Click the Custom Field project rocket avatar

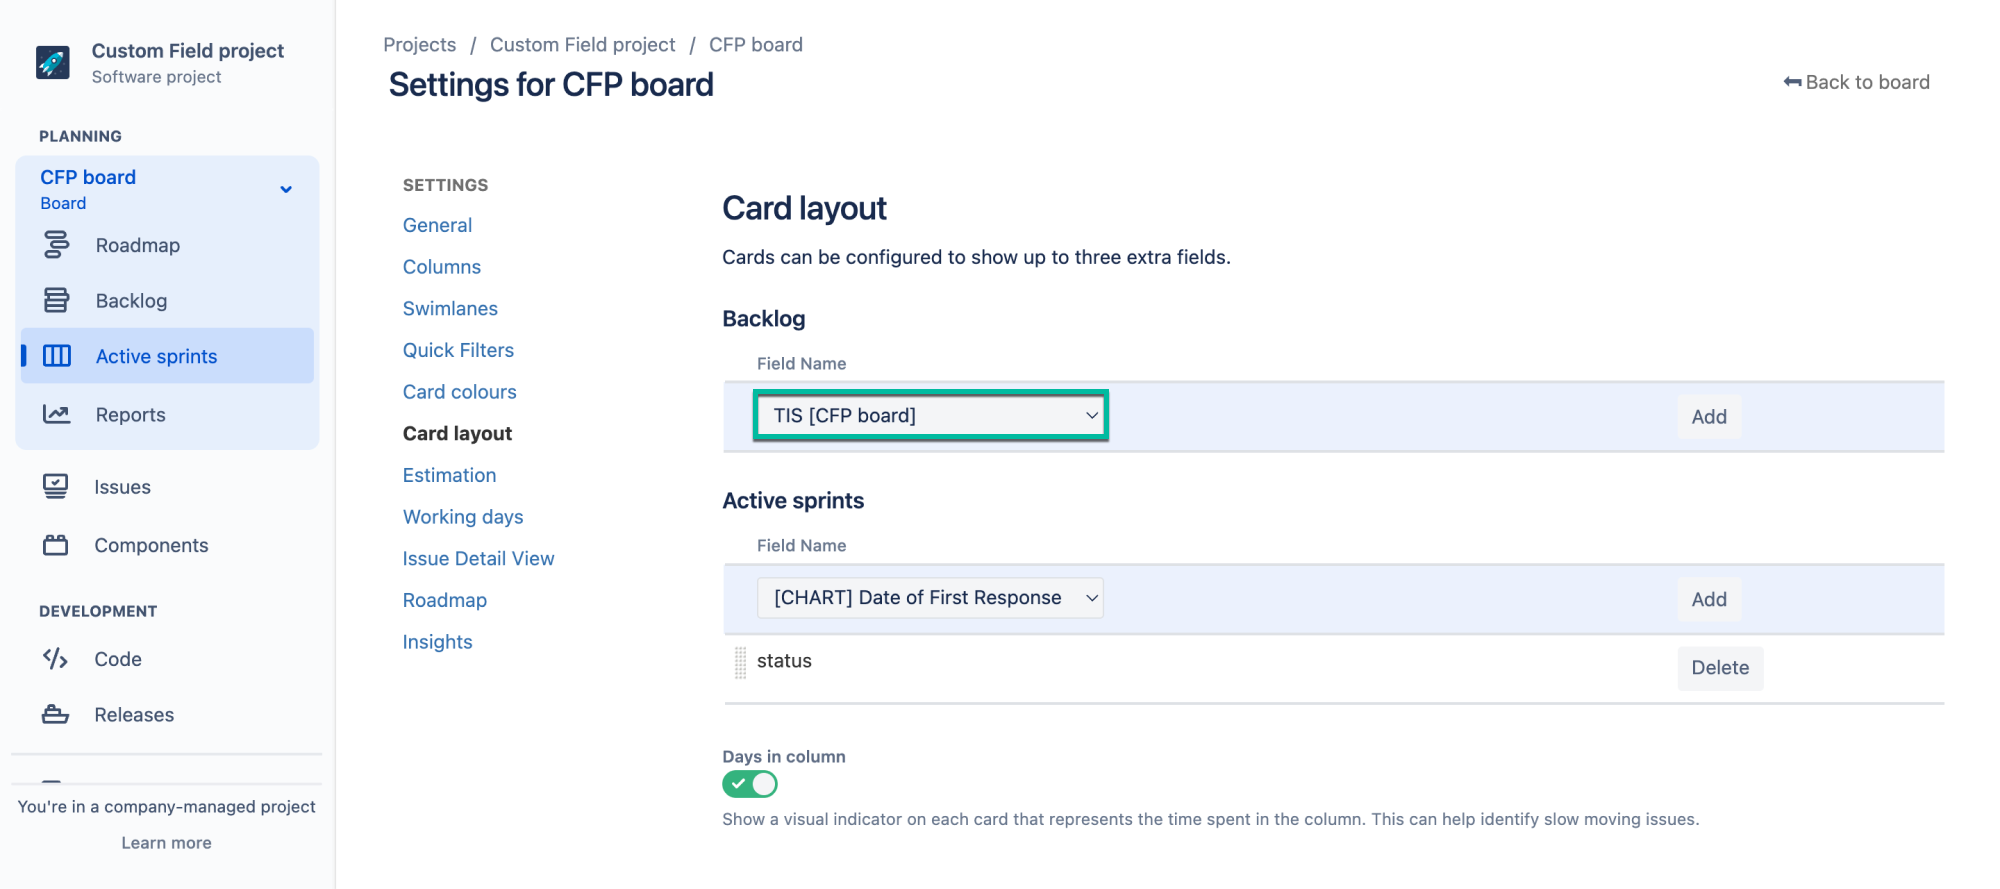tap(52, 62)
